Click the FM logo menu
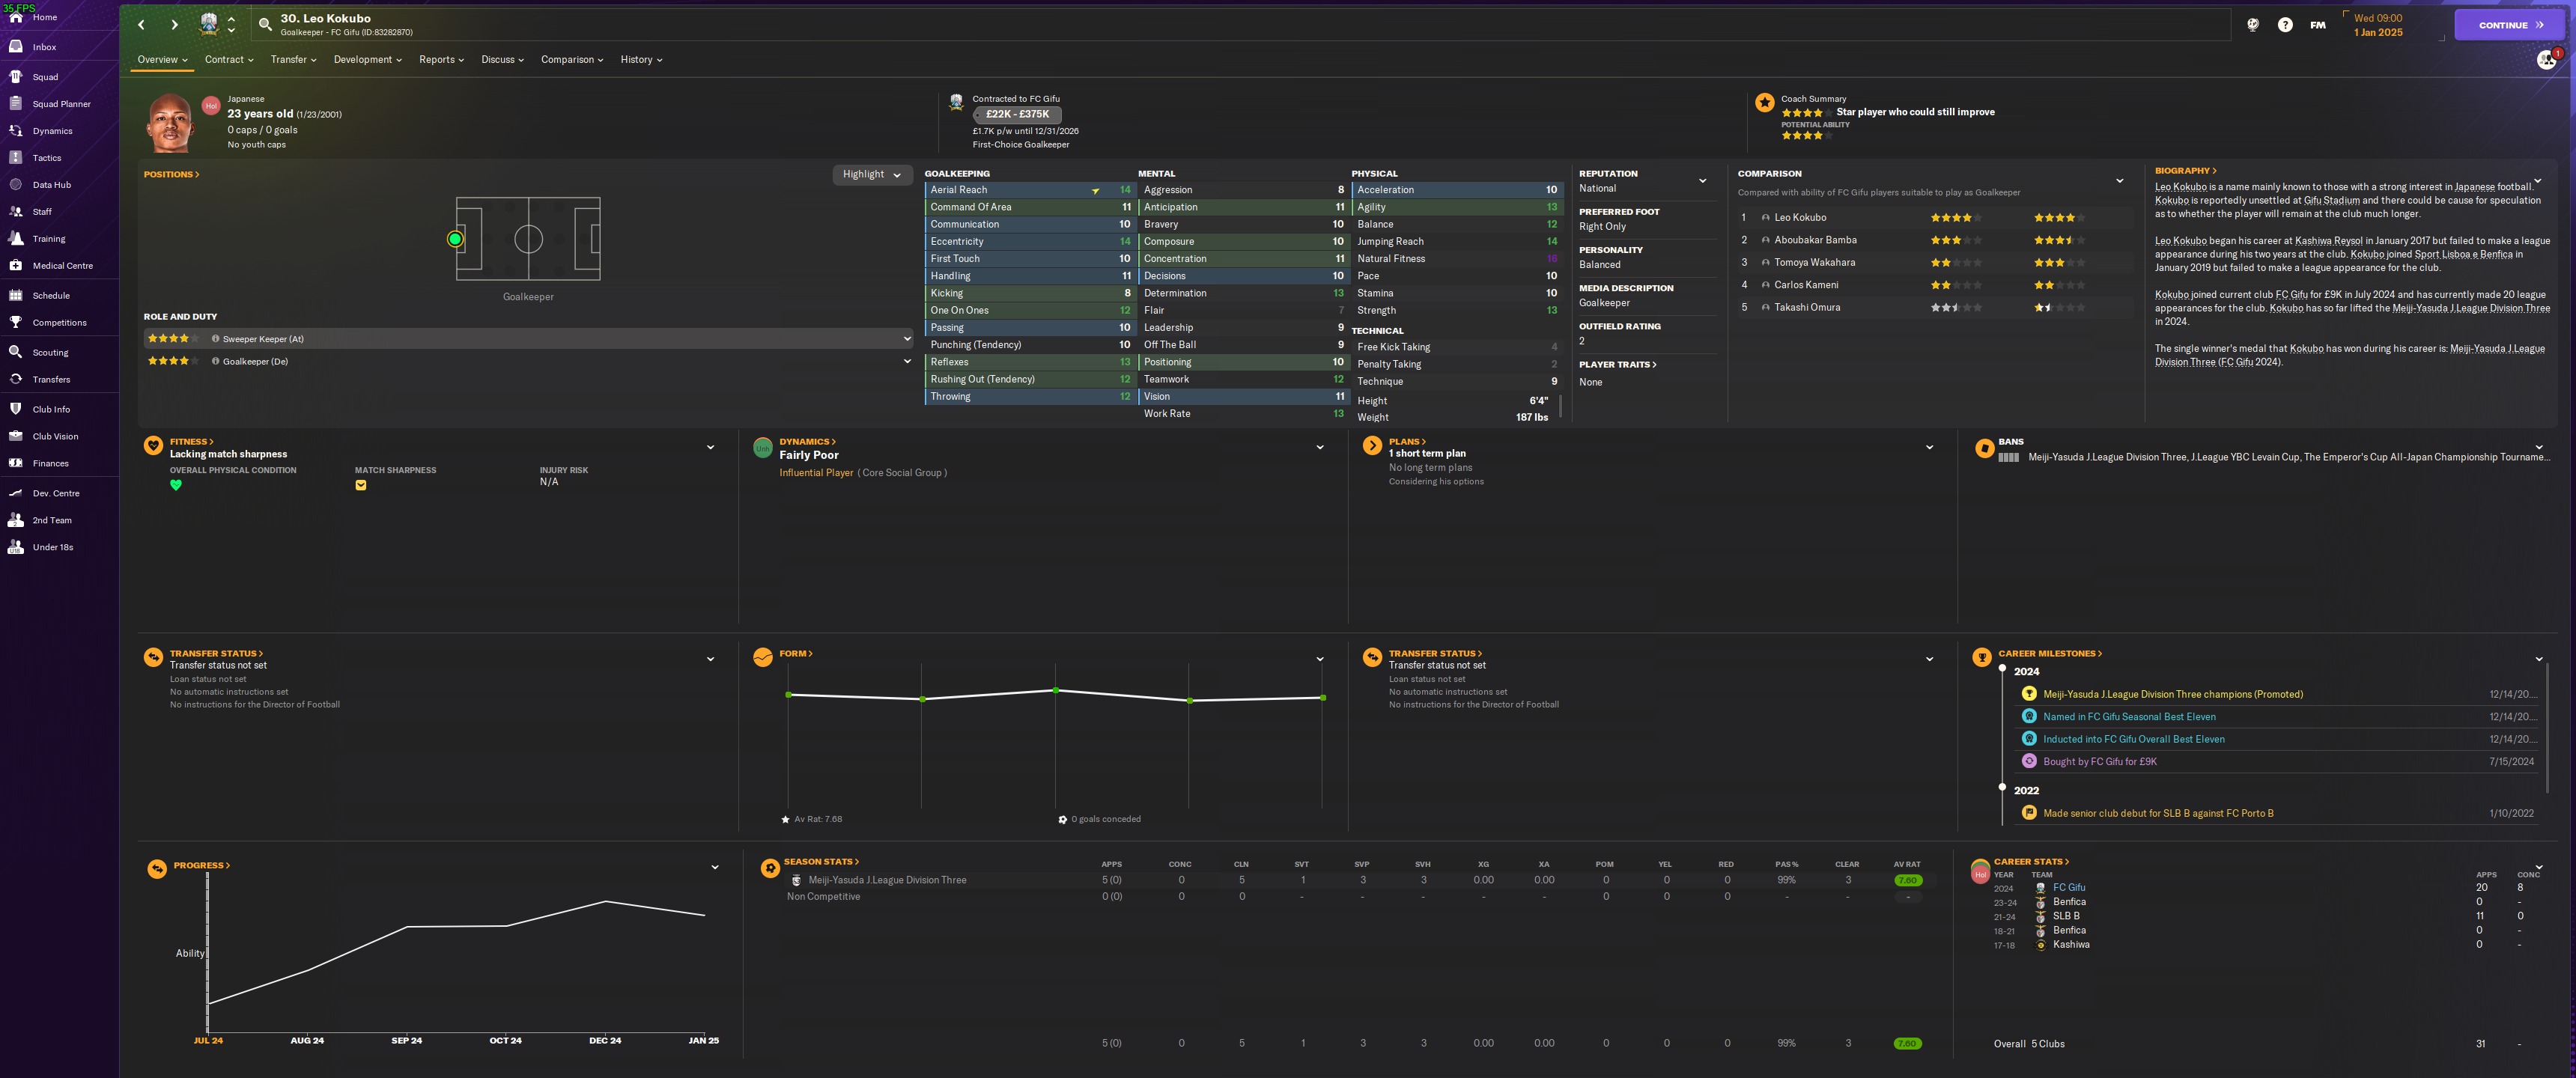Viewport: 2576px width, 1078px height. click(x=2317, y=25)
